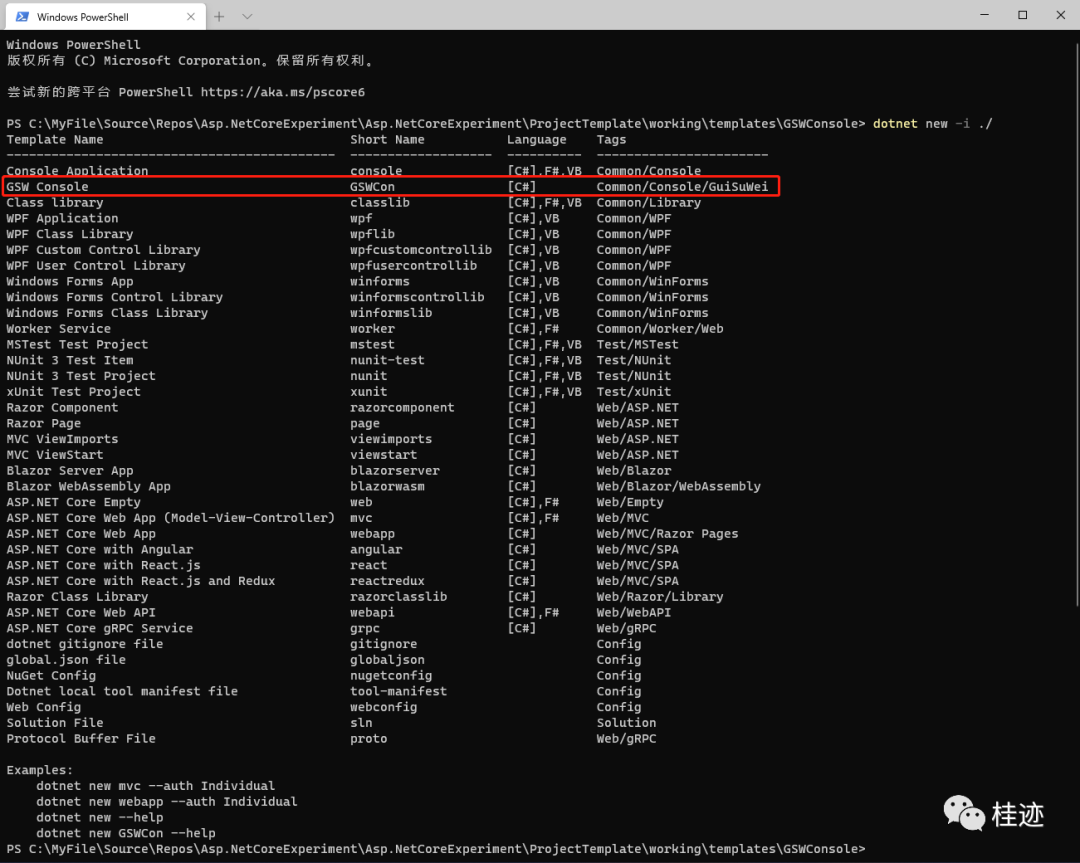Open the https://aka.ms/pscore6 link
1080x863 pixels.
pyautogui.click(x=282, y=92)
